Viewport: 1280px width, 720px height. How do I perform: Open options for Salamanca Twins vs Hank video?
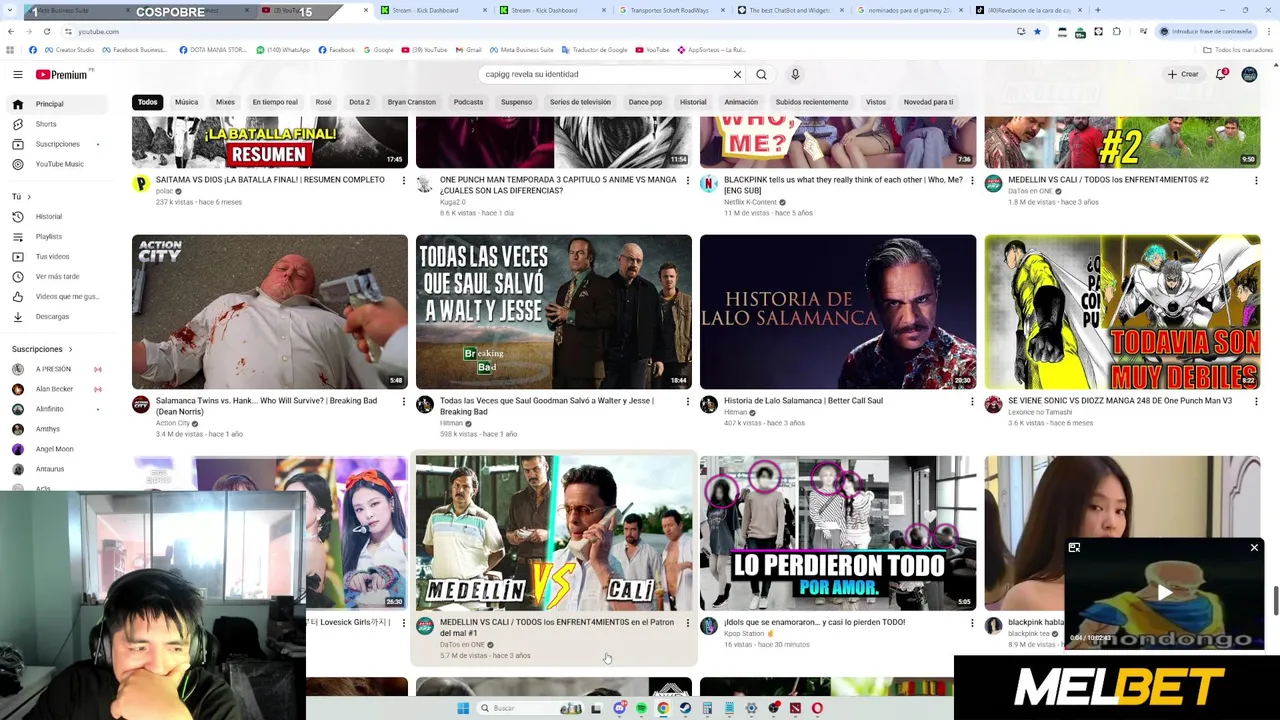pos(404,402)
